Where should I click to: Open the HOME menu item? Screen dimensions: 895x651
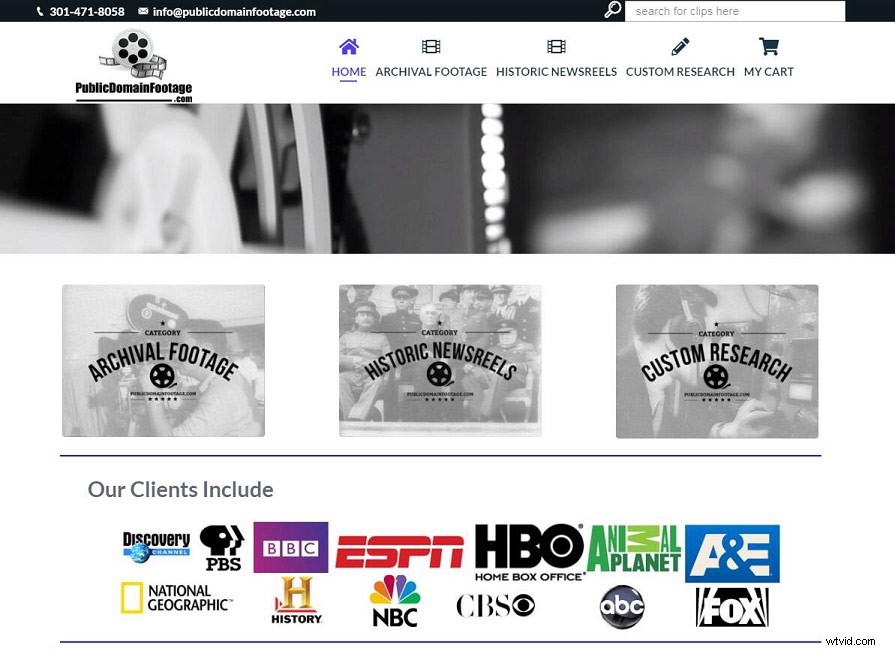tap(348, 71)
